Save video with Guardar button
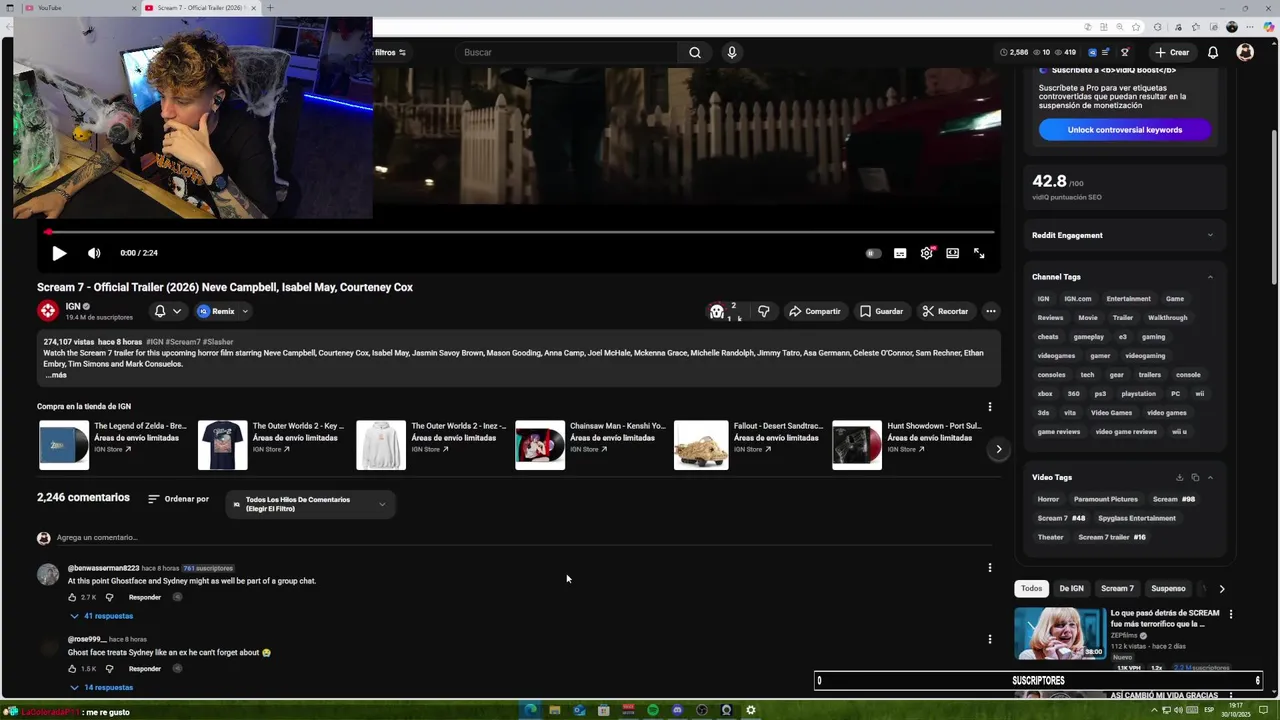Image resolution: width=1280 pixels, height=720 pixels. [x=881, y=311]
